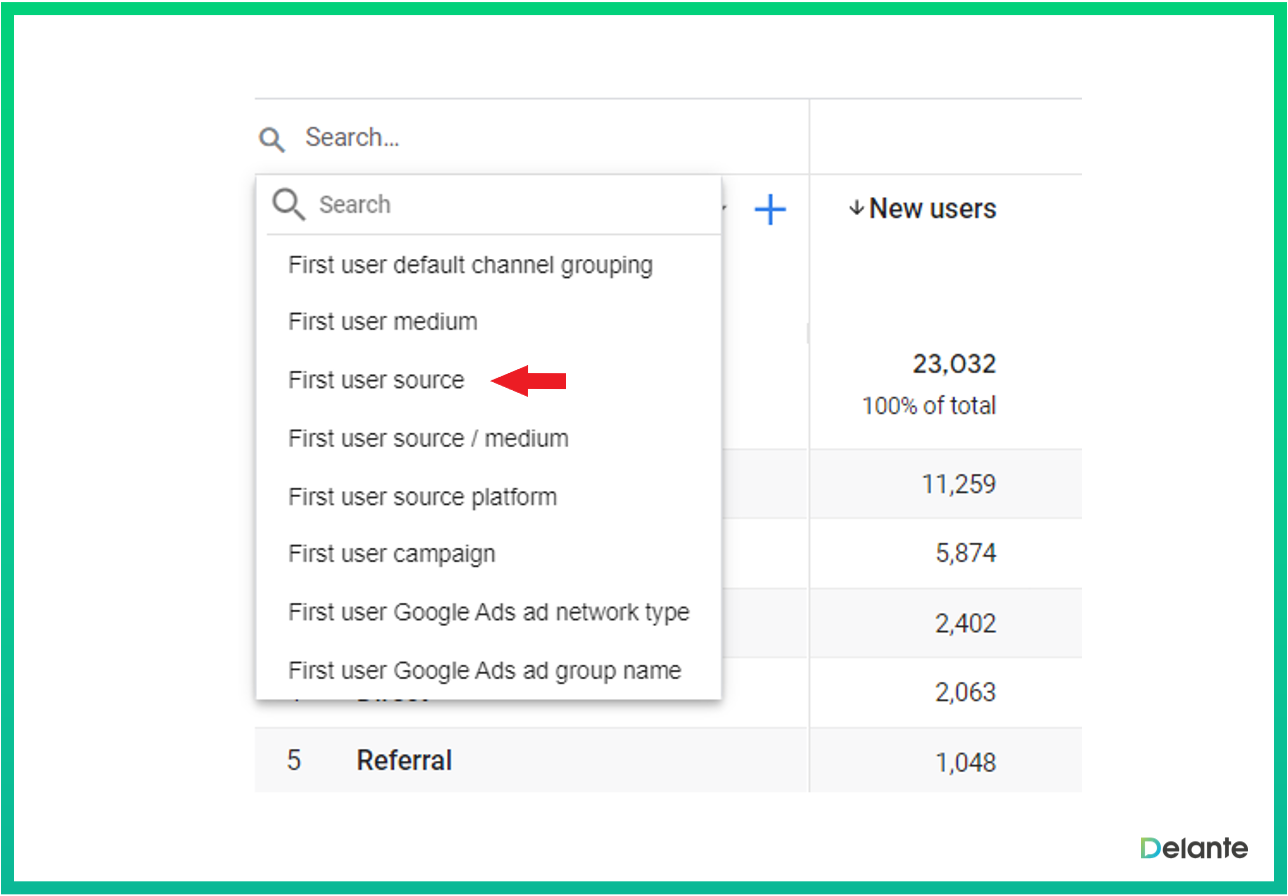Pick First user source / medium
The height and width of the screenshot is (896, 1288).
coord(428,438)
